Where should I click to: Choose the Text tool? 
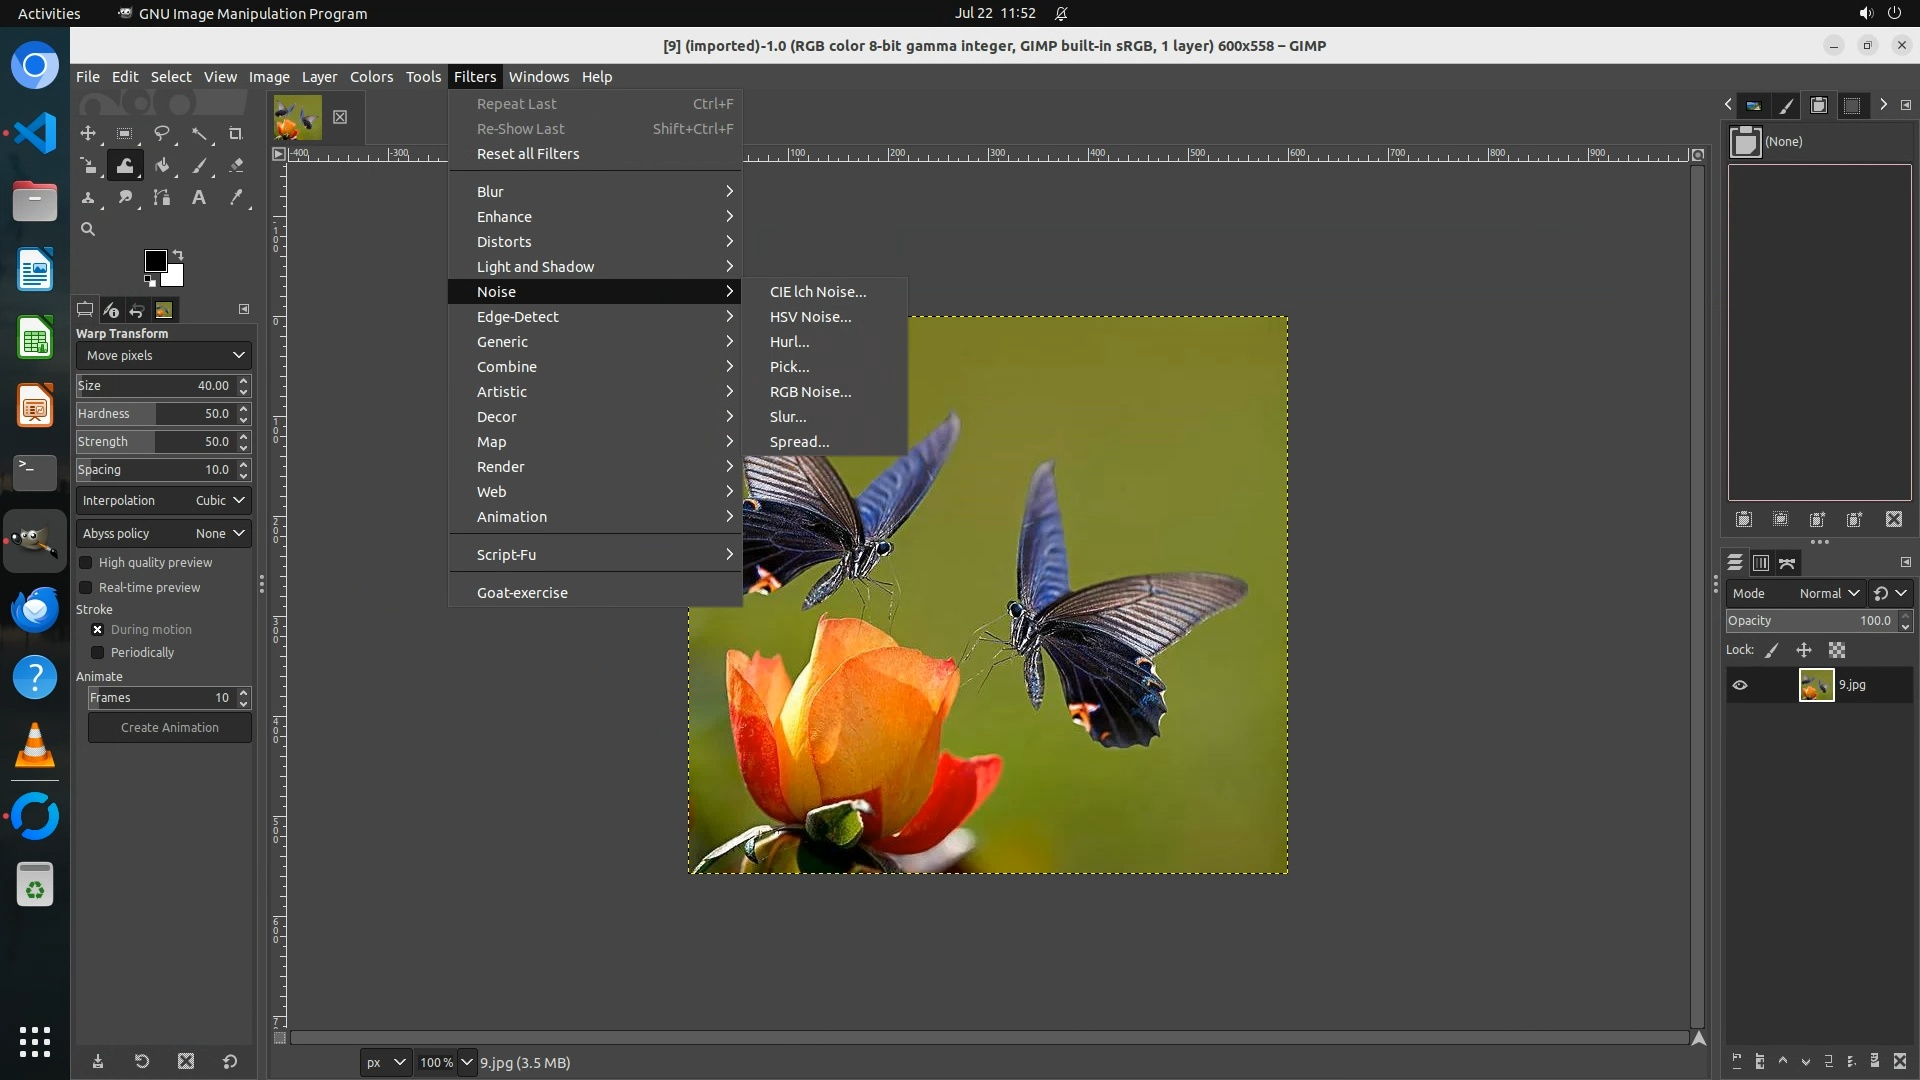199,198
